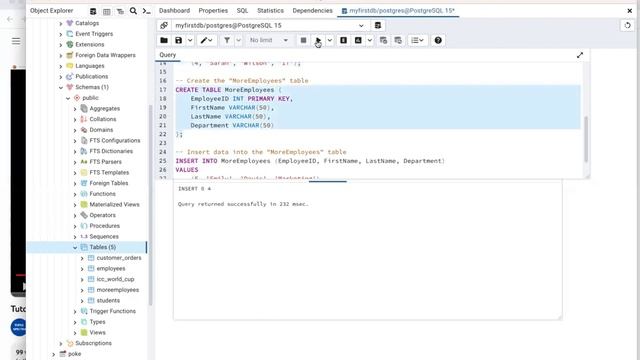Viewport: 640px width, 360px height.
Task: Select the Functions tree item
Action: click(x=102, y=194)
